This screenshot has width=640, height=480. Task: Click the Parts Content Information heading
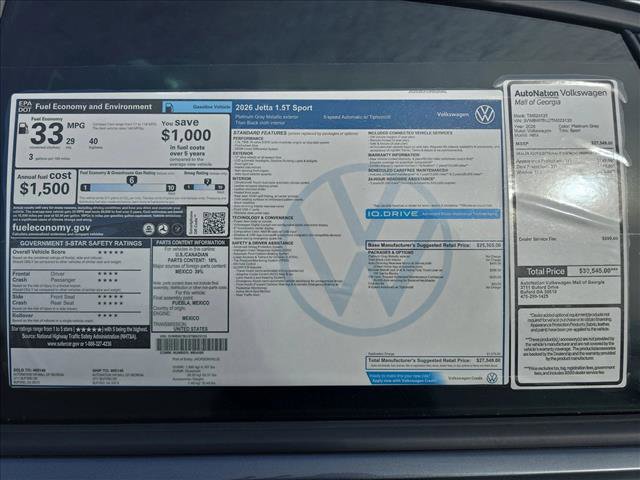coord(191,242)
